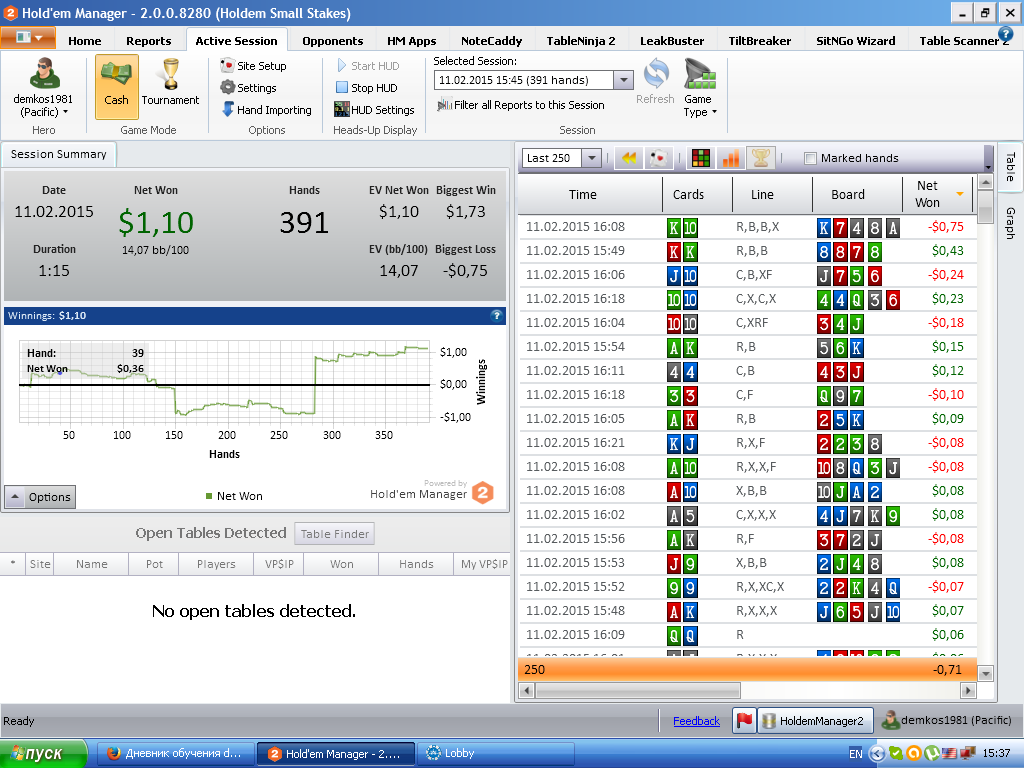Screen dimensions: 1024x768
Task: Click the trophy icon in hands toolbar
Action: click(761, 158)
